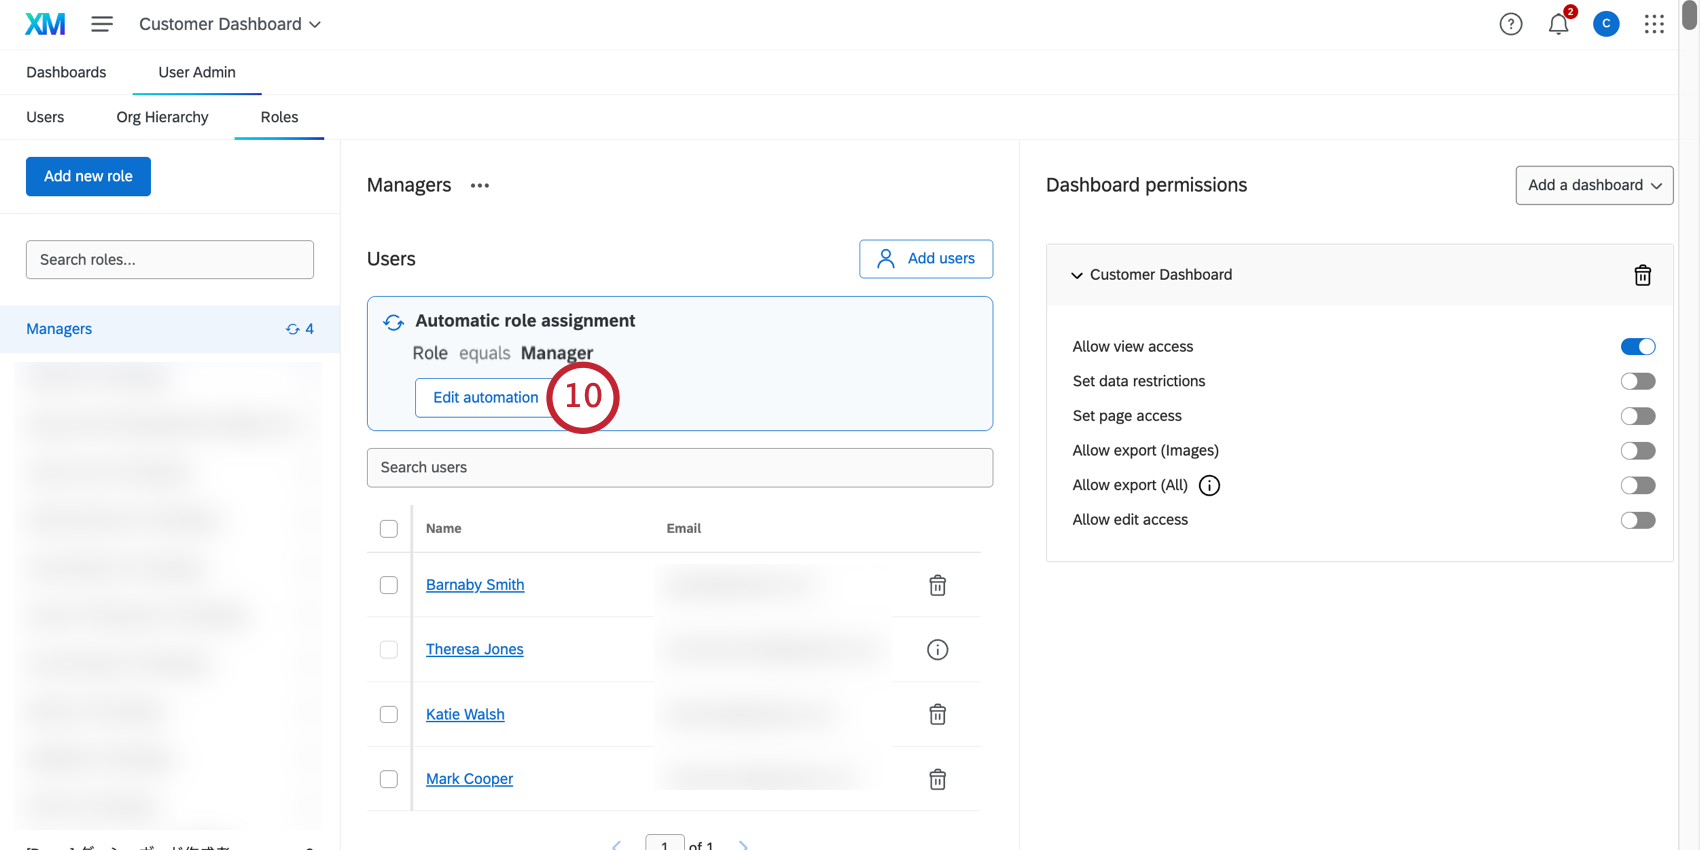1700x850 pixels.
Task: Check the Katie Walsh checkbox
Action: pyautogui.click(x=389, y=714)
